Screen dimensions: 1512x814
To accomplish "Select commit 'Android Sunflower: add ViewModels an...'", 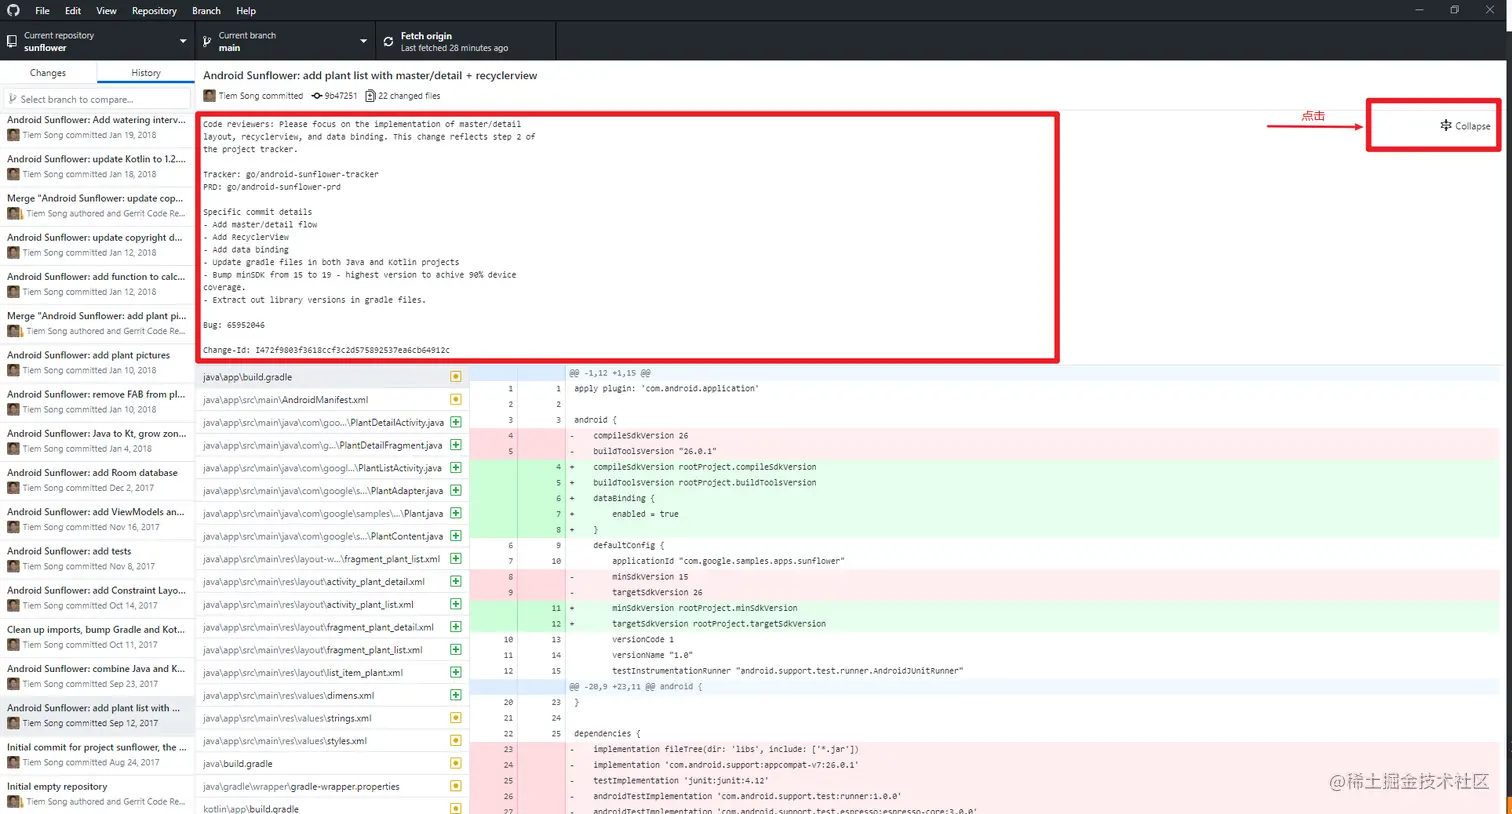I will [x=97, y=519].
